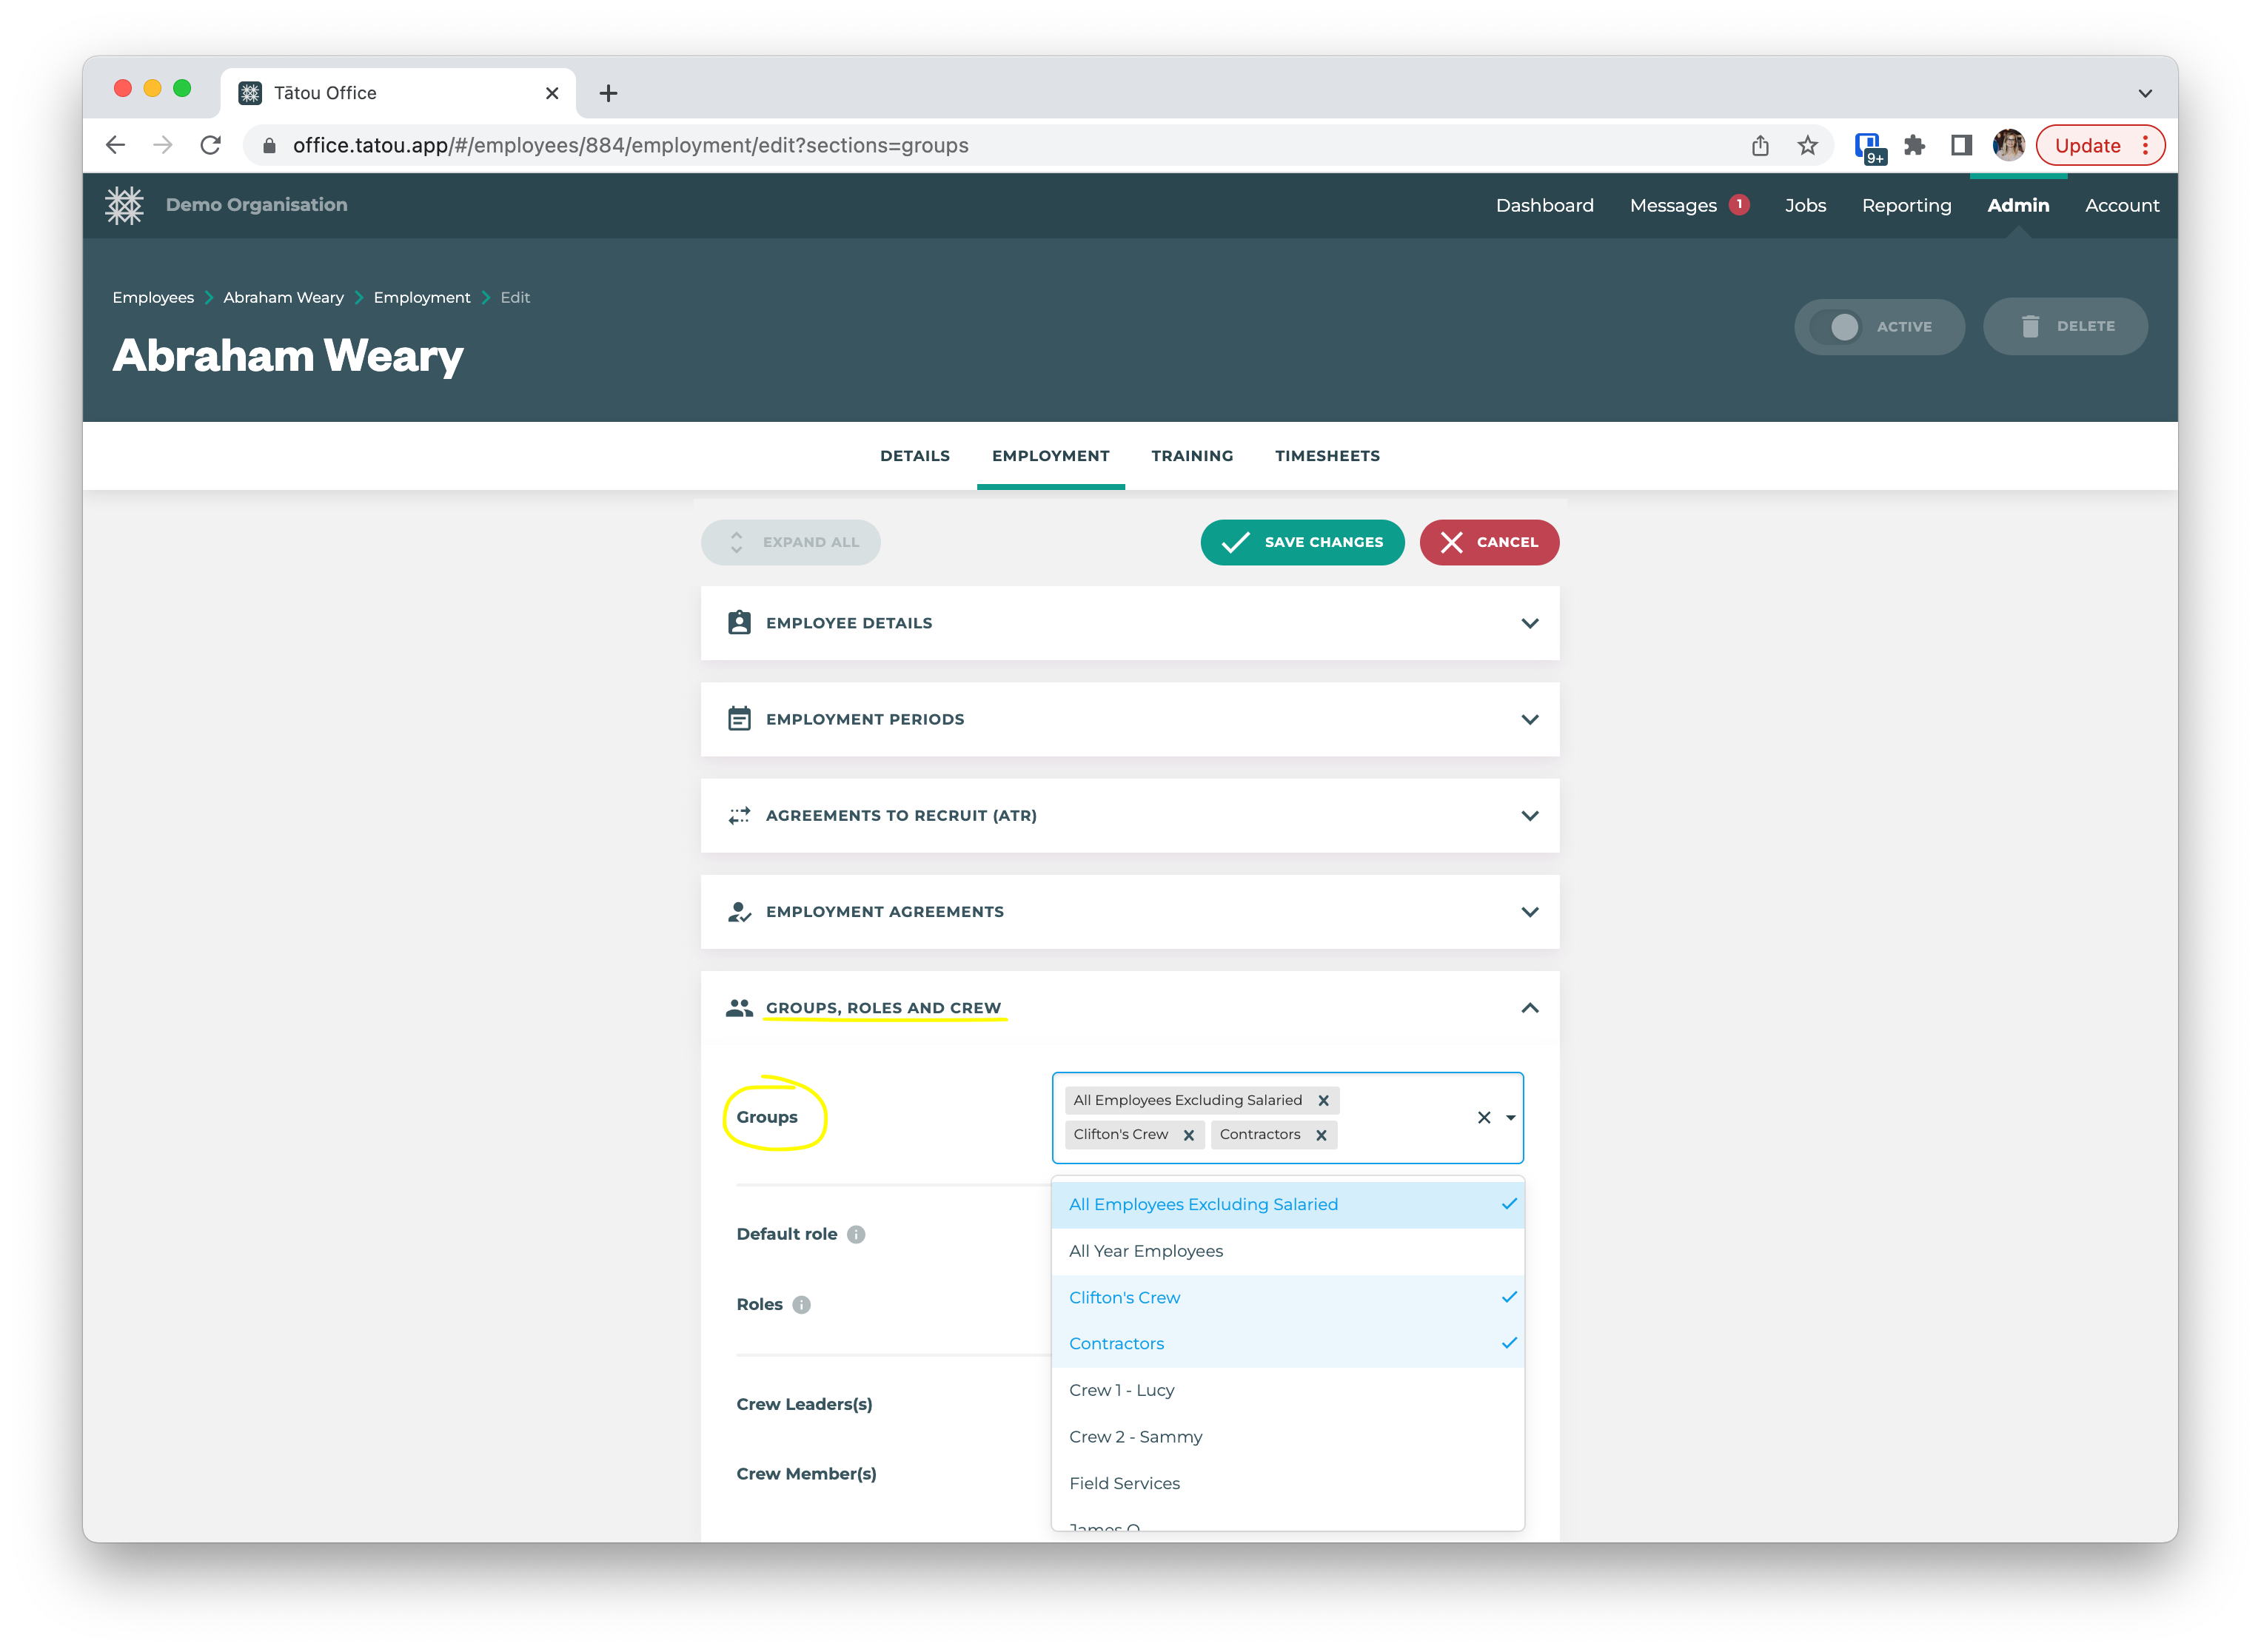Click the Abraham Weary breadcrumb link
2261x1652 pixels.
(x=283, y=297)
